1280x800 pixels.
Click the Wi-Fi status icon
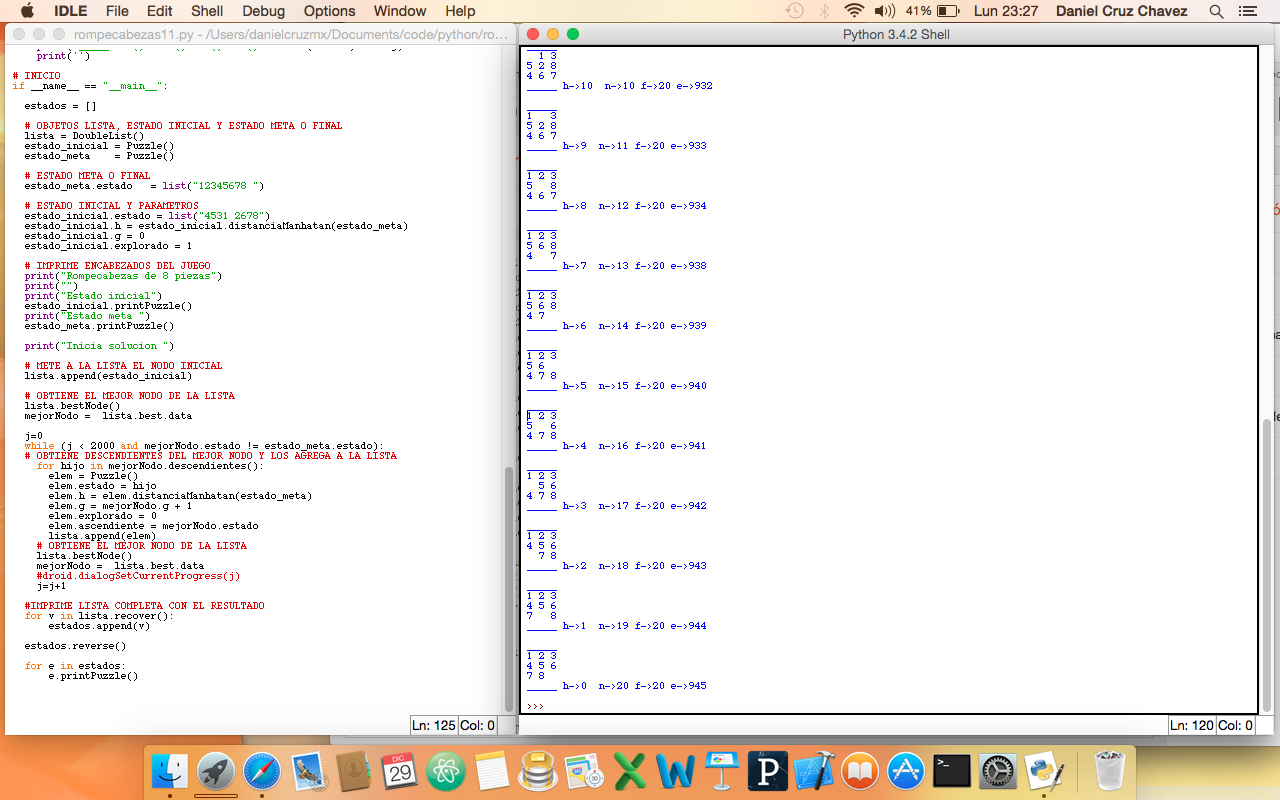click(x=854, y=11)
